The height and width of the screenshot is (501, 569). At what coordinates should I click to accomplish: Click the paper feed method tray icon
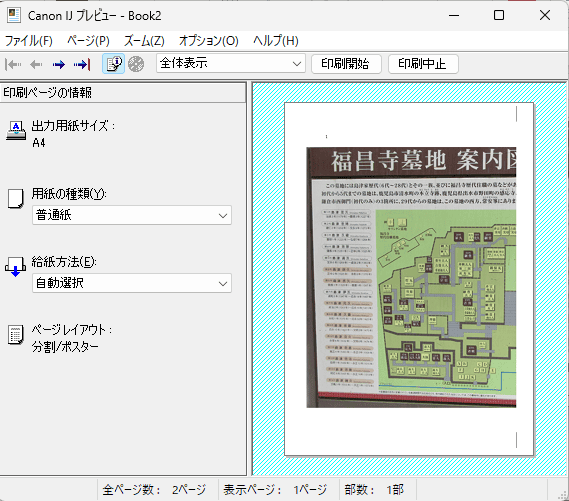tap(15, 267)
